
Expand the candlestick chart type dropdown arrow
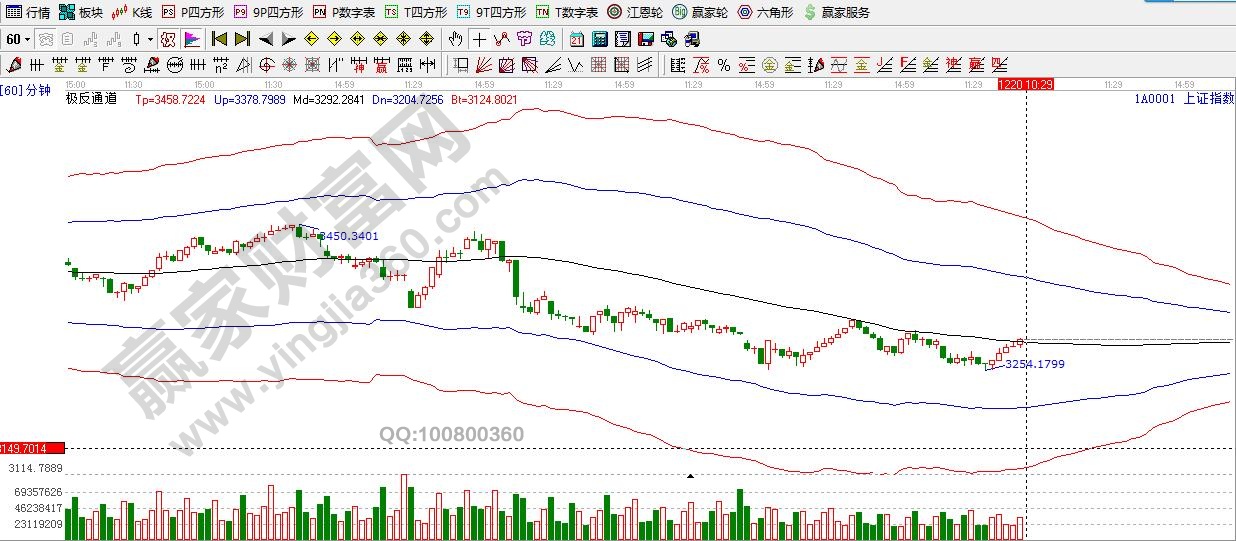coord(150,39)
